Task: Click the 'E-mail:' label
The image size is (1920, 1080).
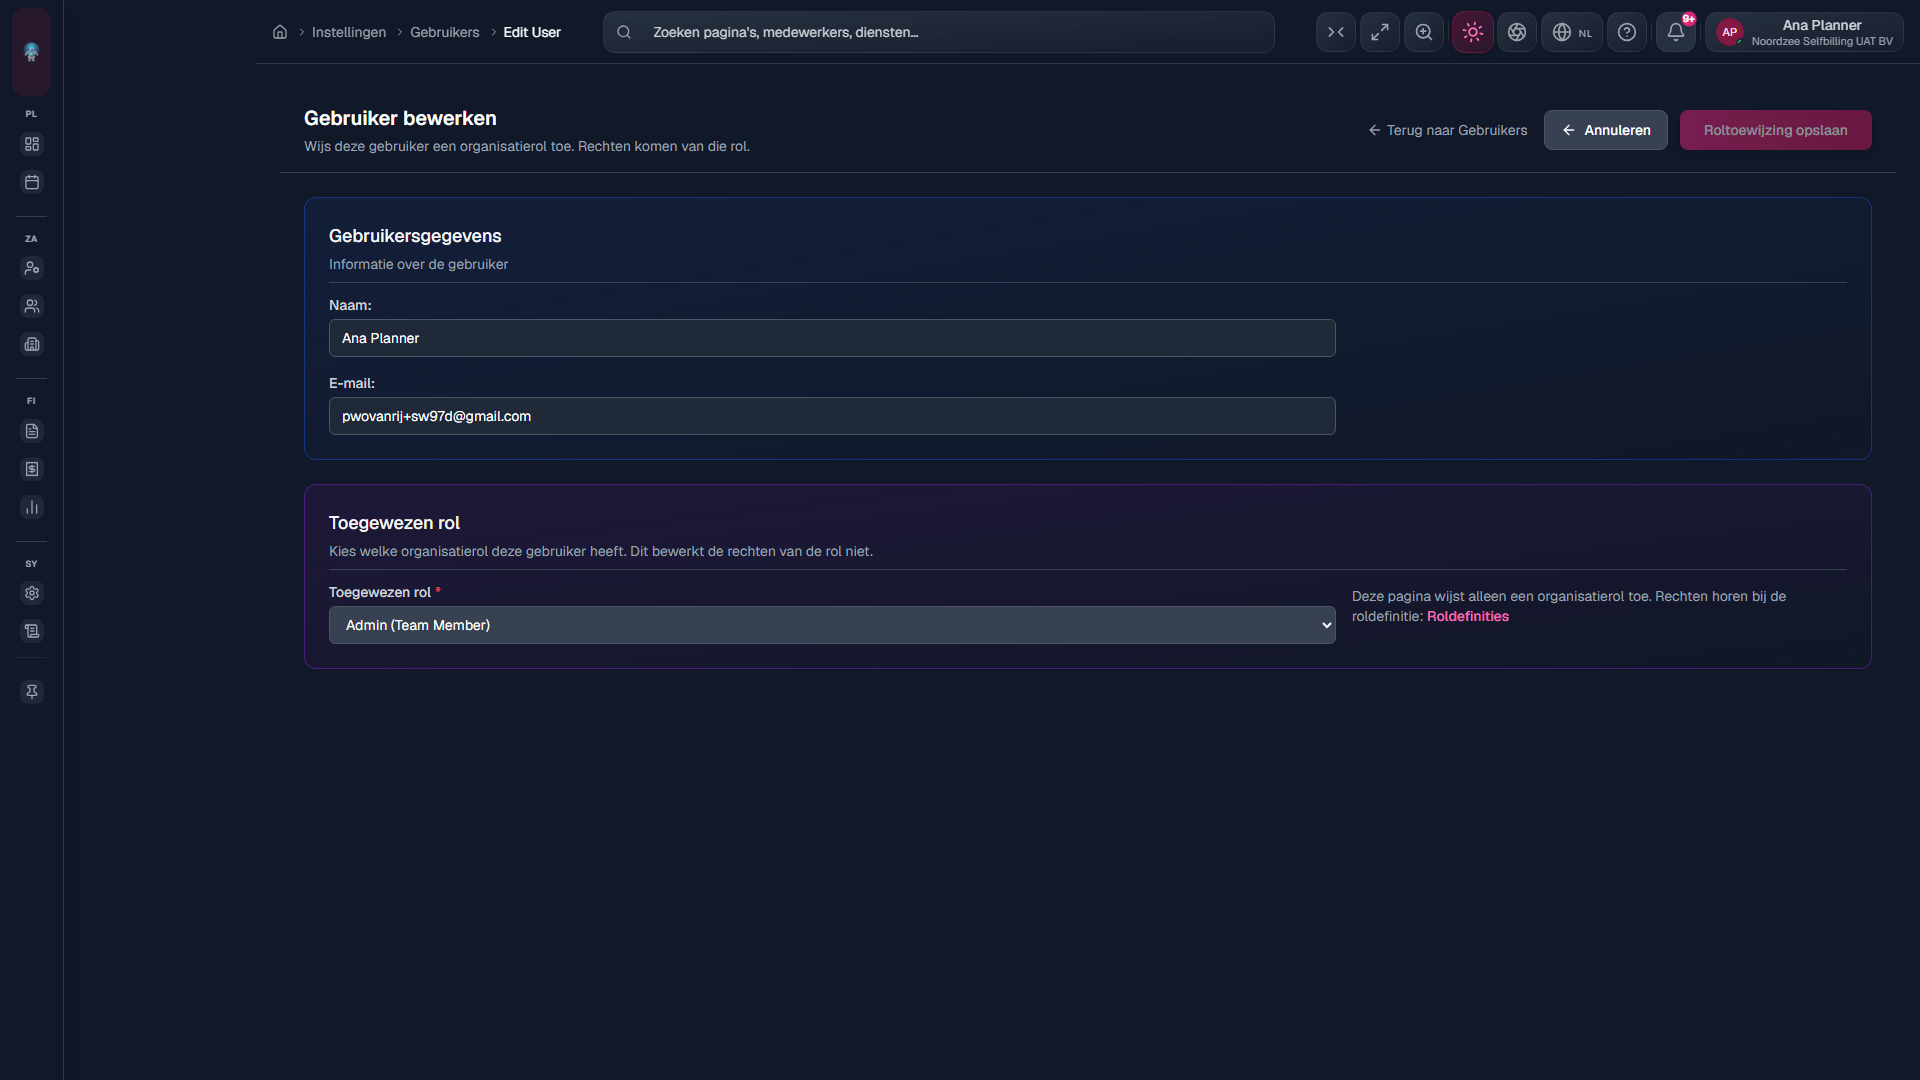Action: tap(352, 383)
